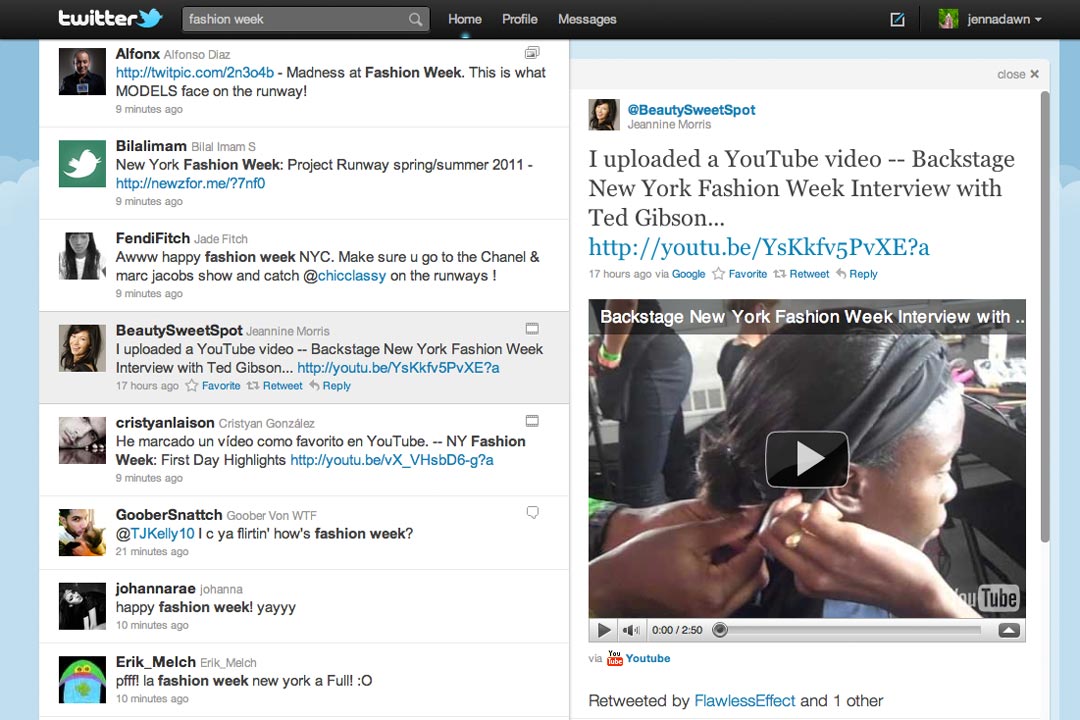This screenshot has height=720, width=1080.
Task: Open the newzfor.me/?7nf0 link
Action: tap(190, 183)
